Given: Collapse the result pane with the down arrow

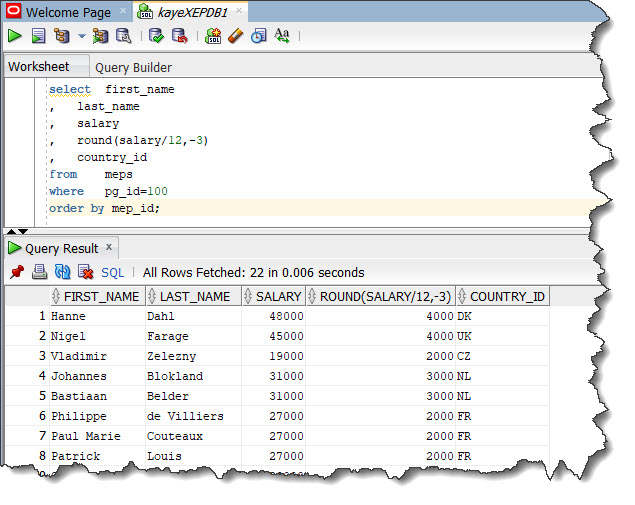Looking at the screenshot, I should [23, 231].
